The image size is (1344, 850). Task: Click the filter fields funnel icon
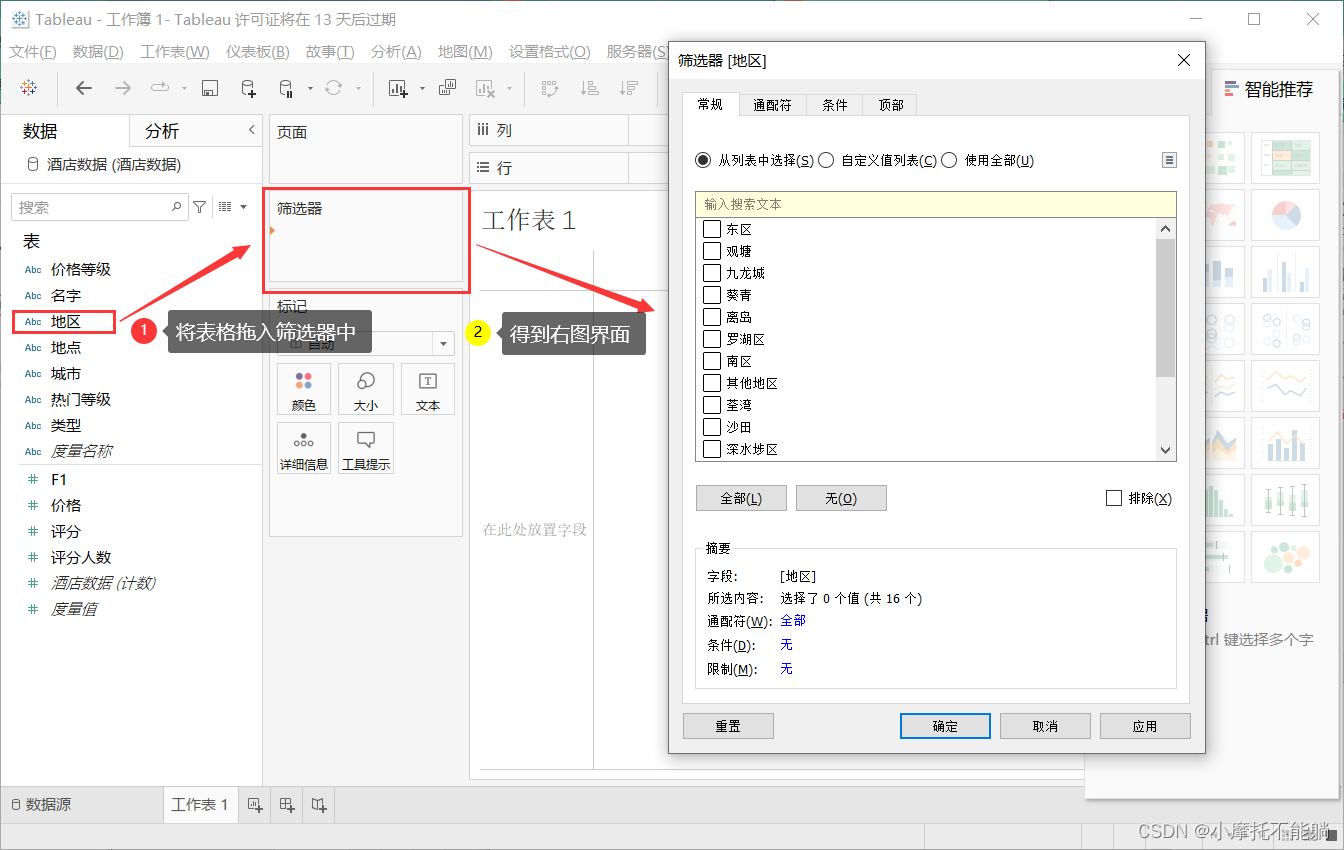pyautogui.click(x=200, y=207)
